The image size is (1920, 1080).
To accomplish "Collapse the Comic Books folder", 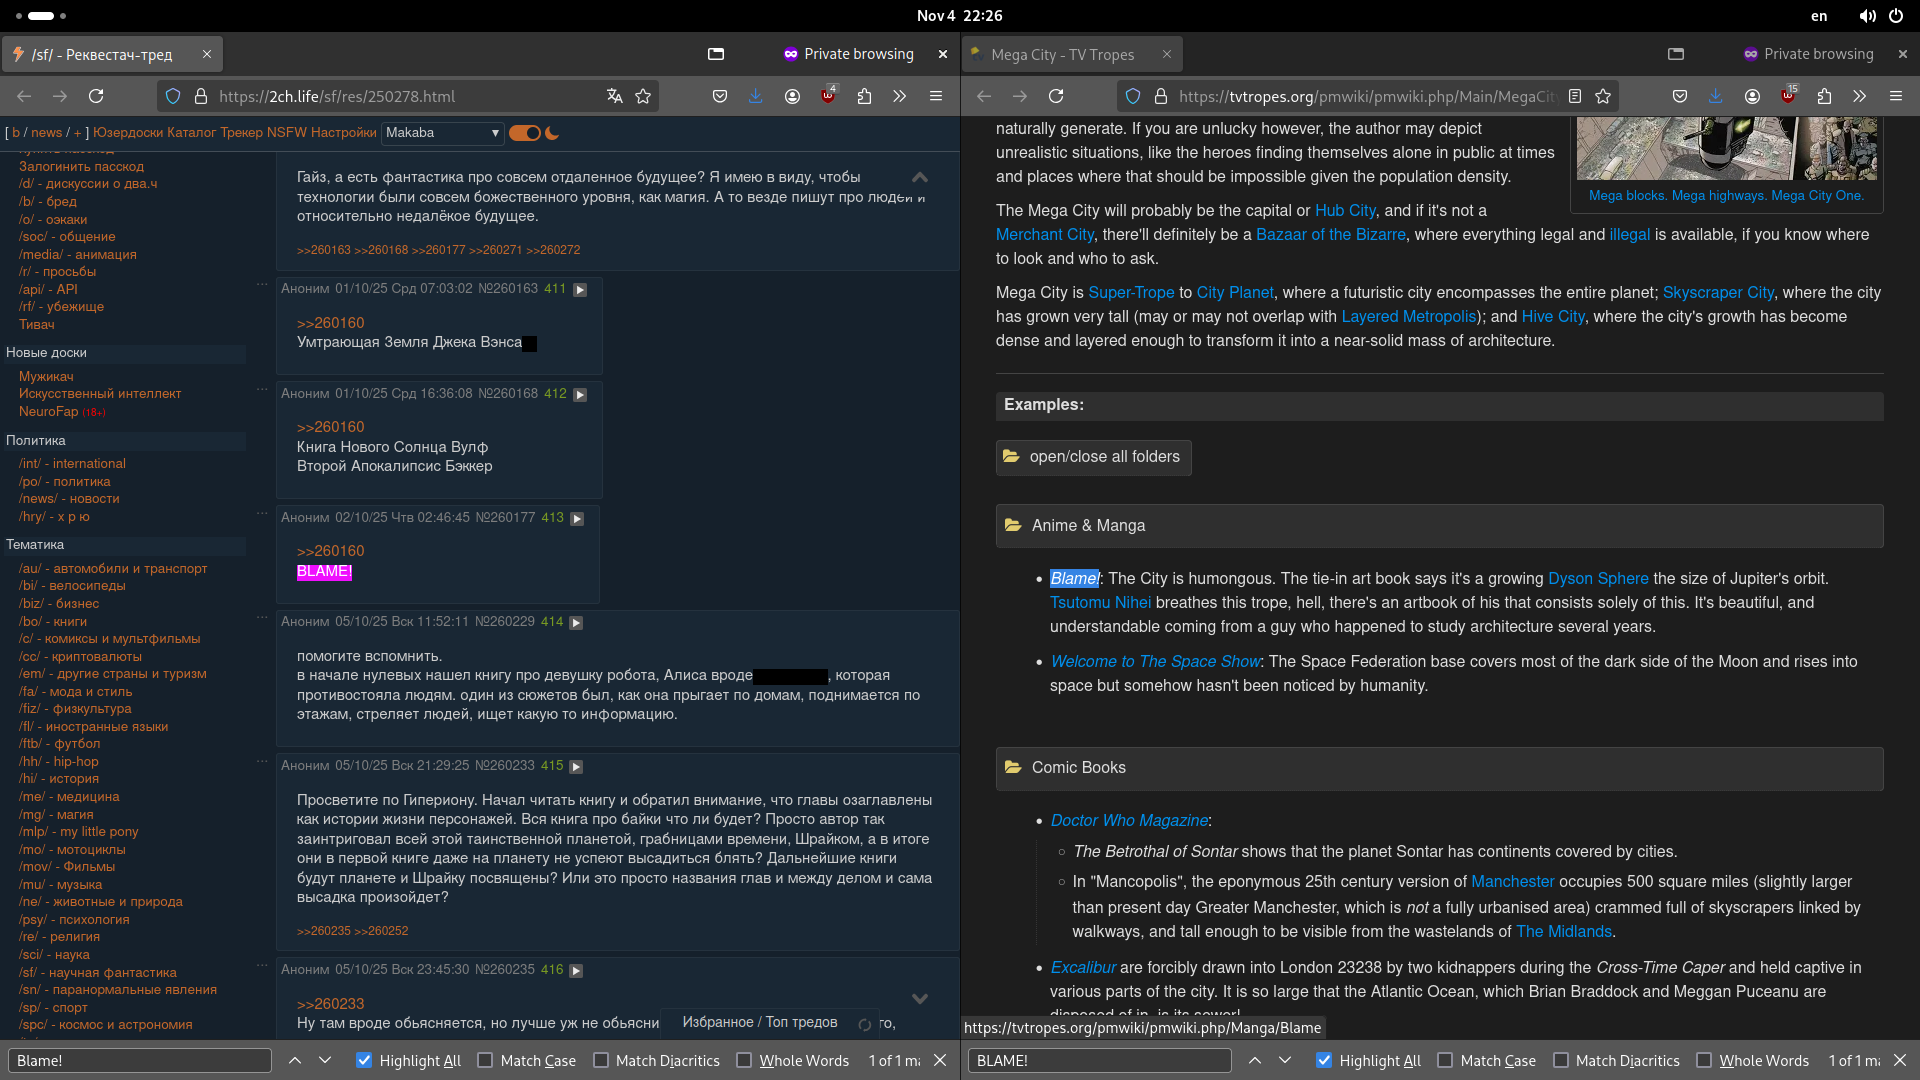I will click(1078, 767).
